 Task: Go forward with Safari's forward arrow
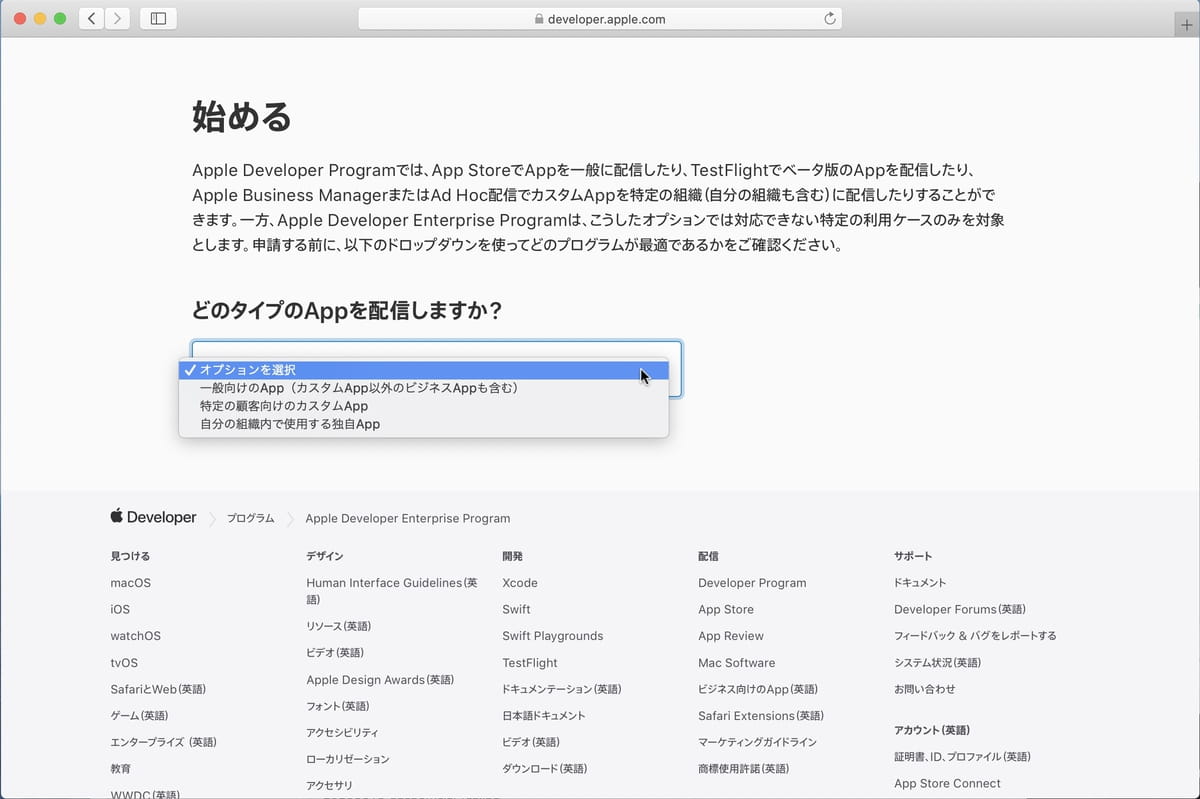tap(117, 18)
